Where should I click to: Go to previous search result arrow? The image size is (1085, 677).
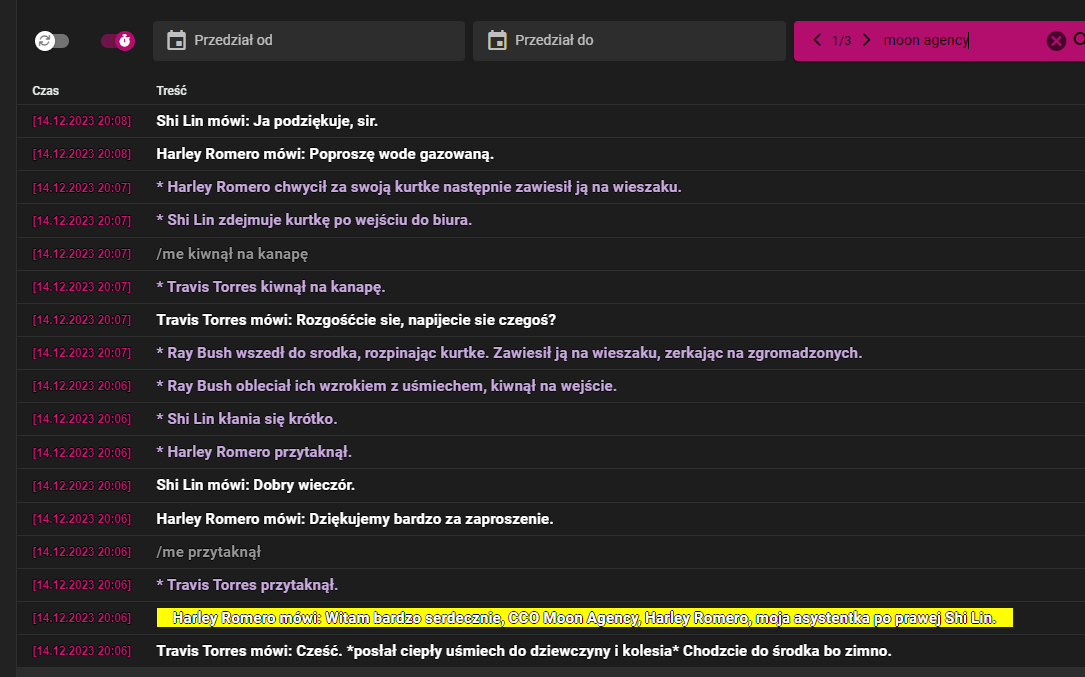click(817, 40)
